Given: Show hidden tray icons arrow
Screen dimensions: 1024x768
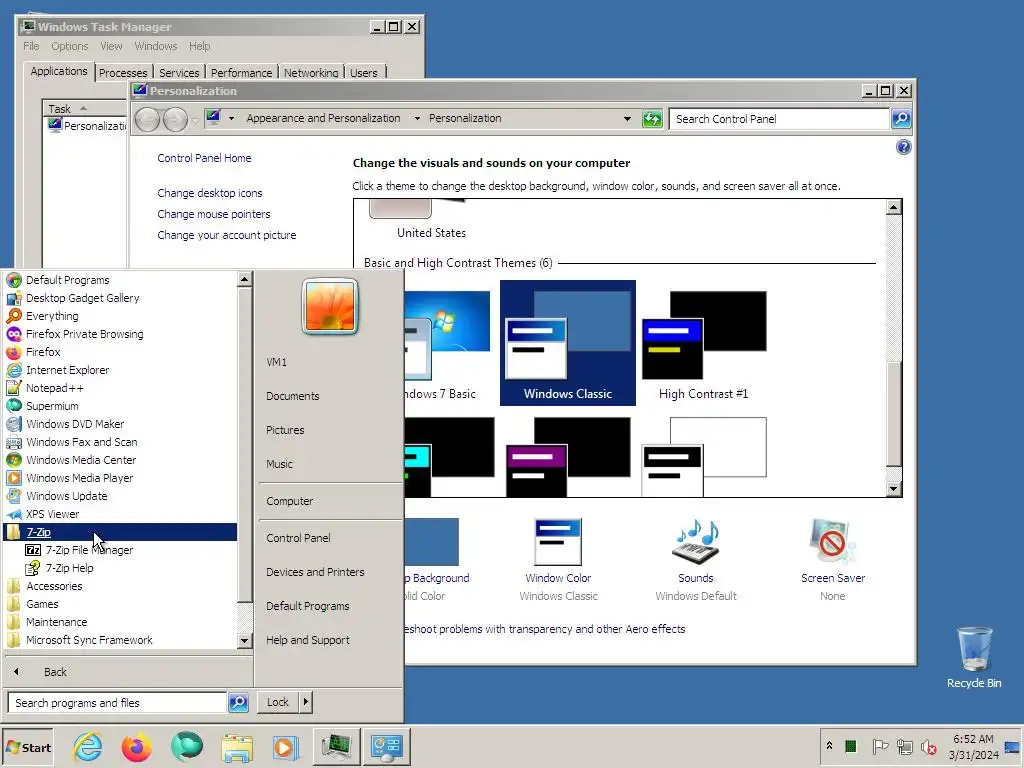Looking at the screenshot, I should coord(829,745).
